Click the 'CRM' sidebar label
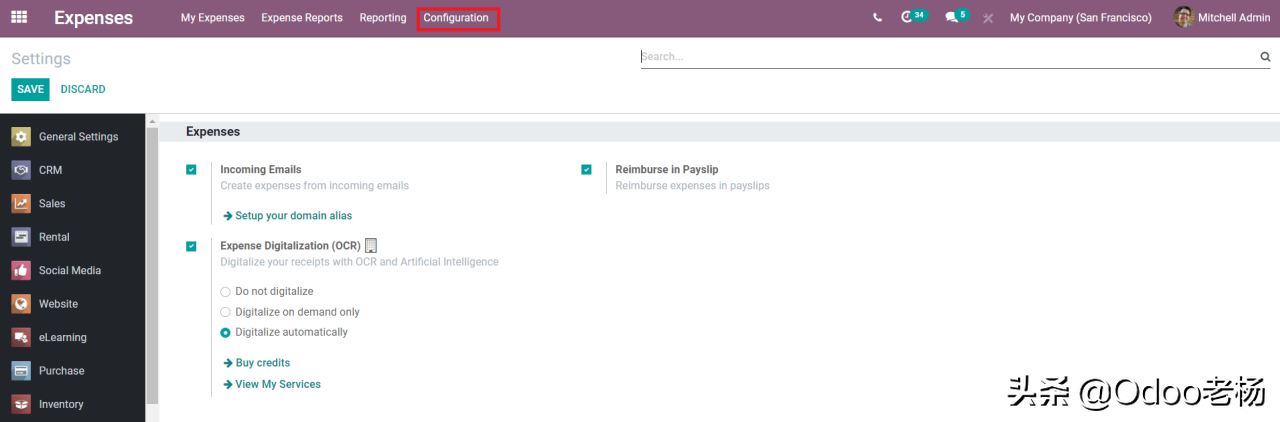 pos(50,170)
